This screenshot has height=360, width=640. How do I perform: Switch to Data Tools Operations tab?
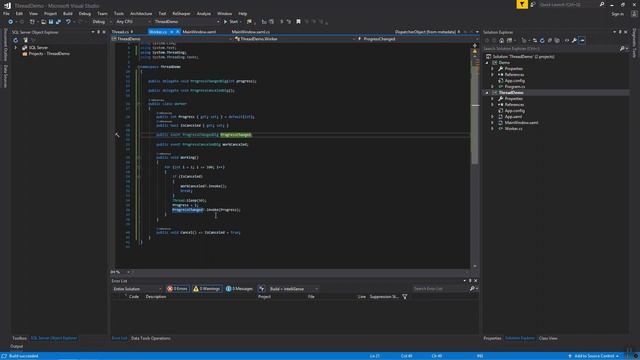(151, 338)
